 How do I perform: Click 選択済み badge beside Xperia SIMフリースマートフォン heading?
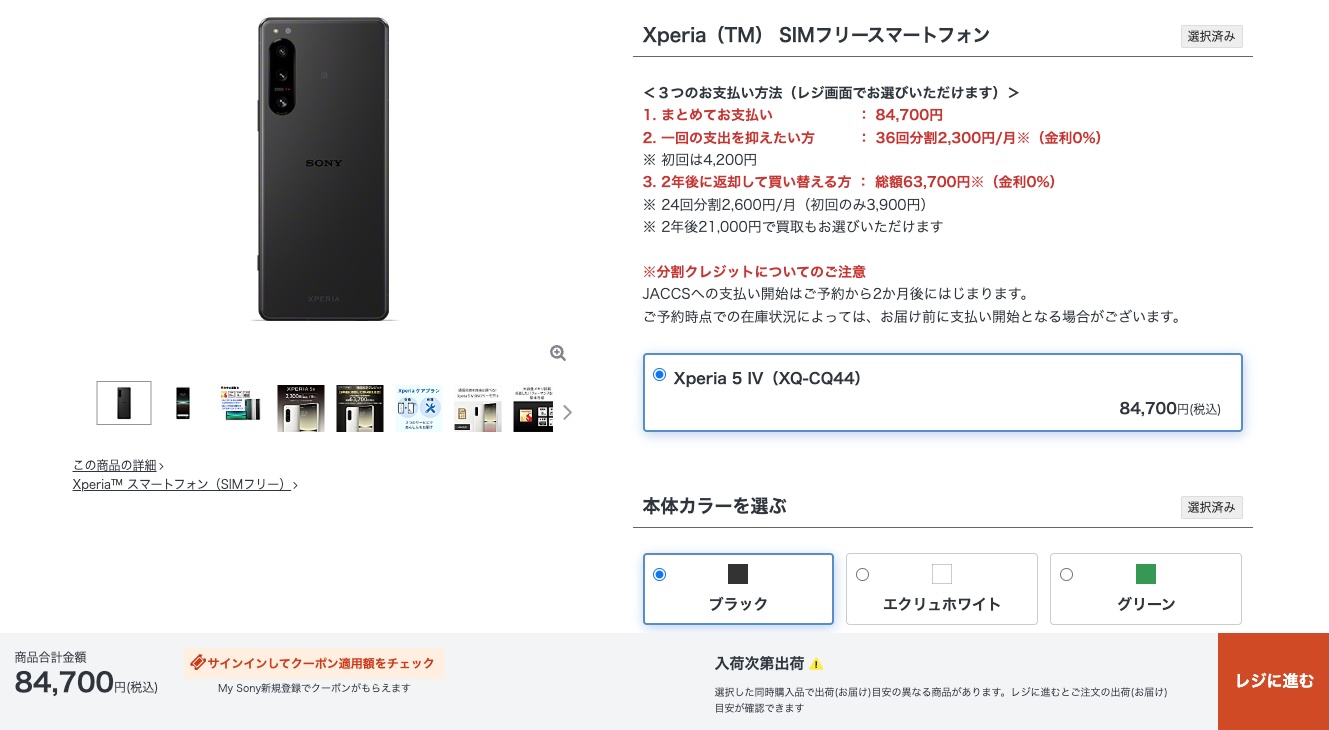coord(1211,37)
